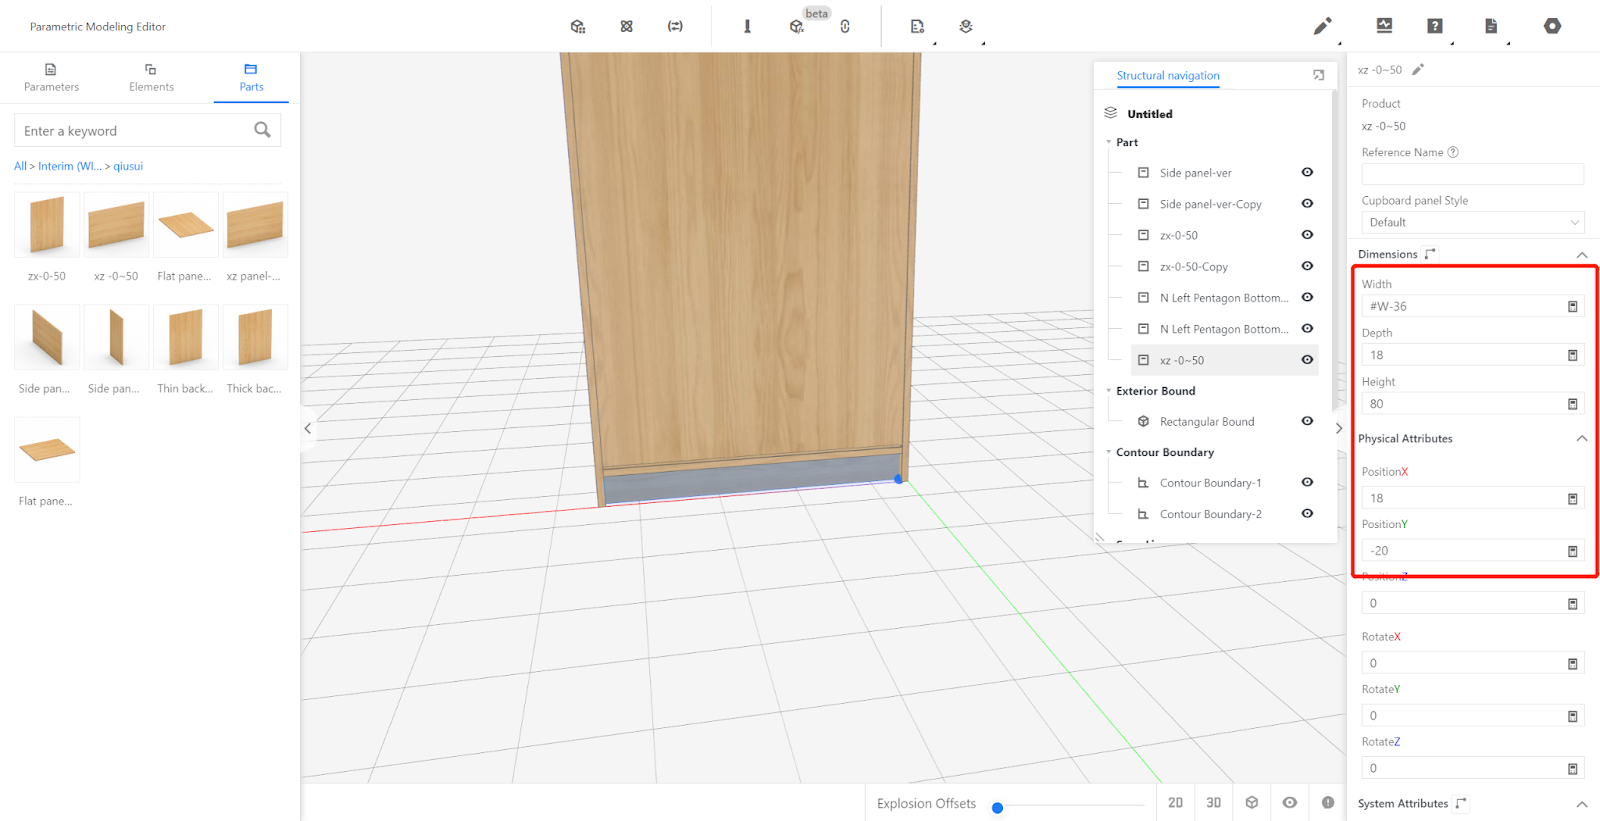1600x821 pixels.
Task: Select zx-0-50-Copy in the part tree
Action: (x=1193, y=267)
